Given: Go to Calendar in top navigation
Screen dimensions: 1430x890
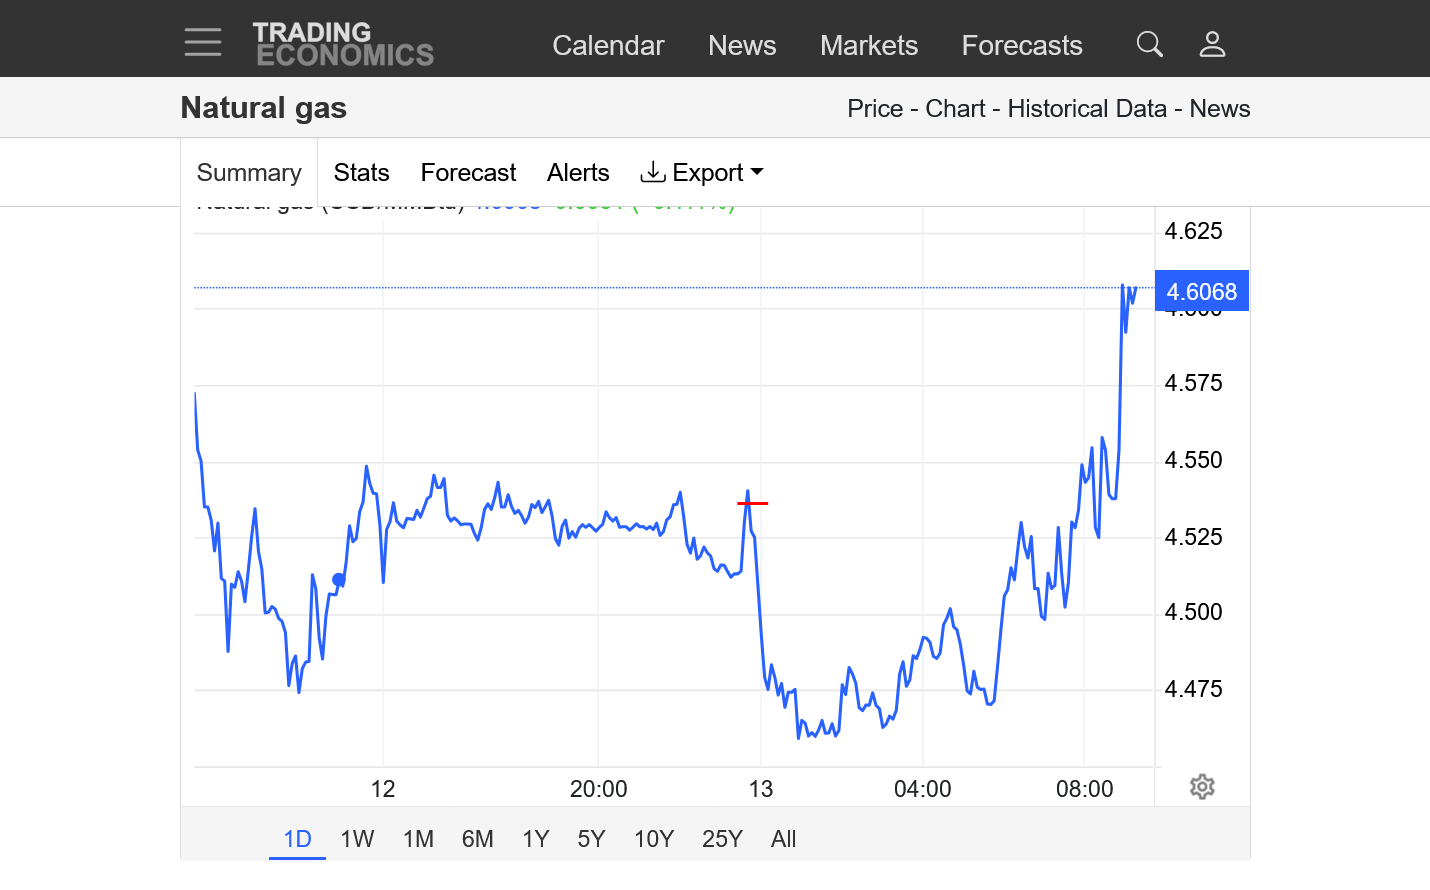Looking at the screenshot, I should pos(608,45).
